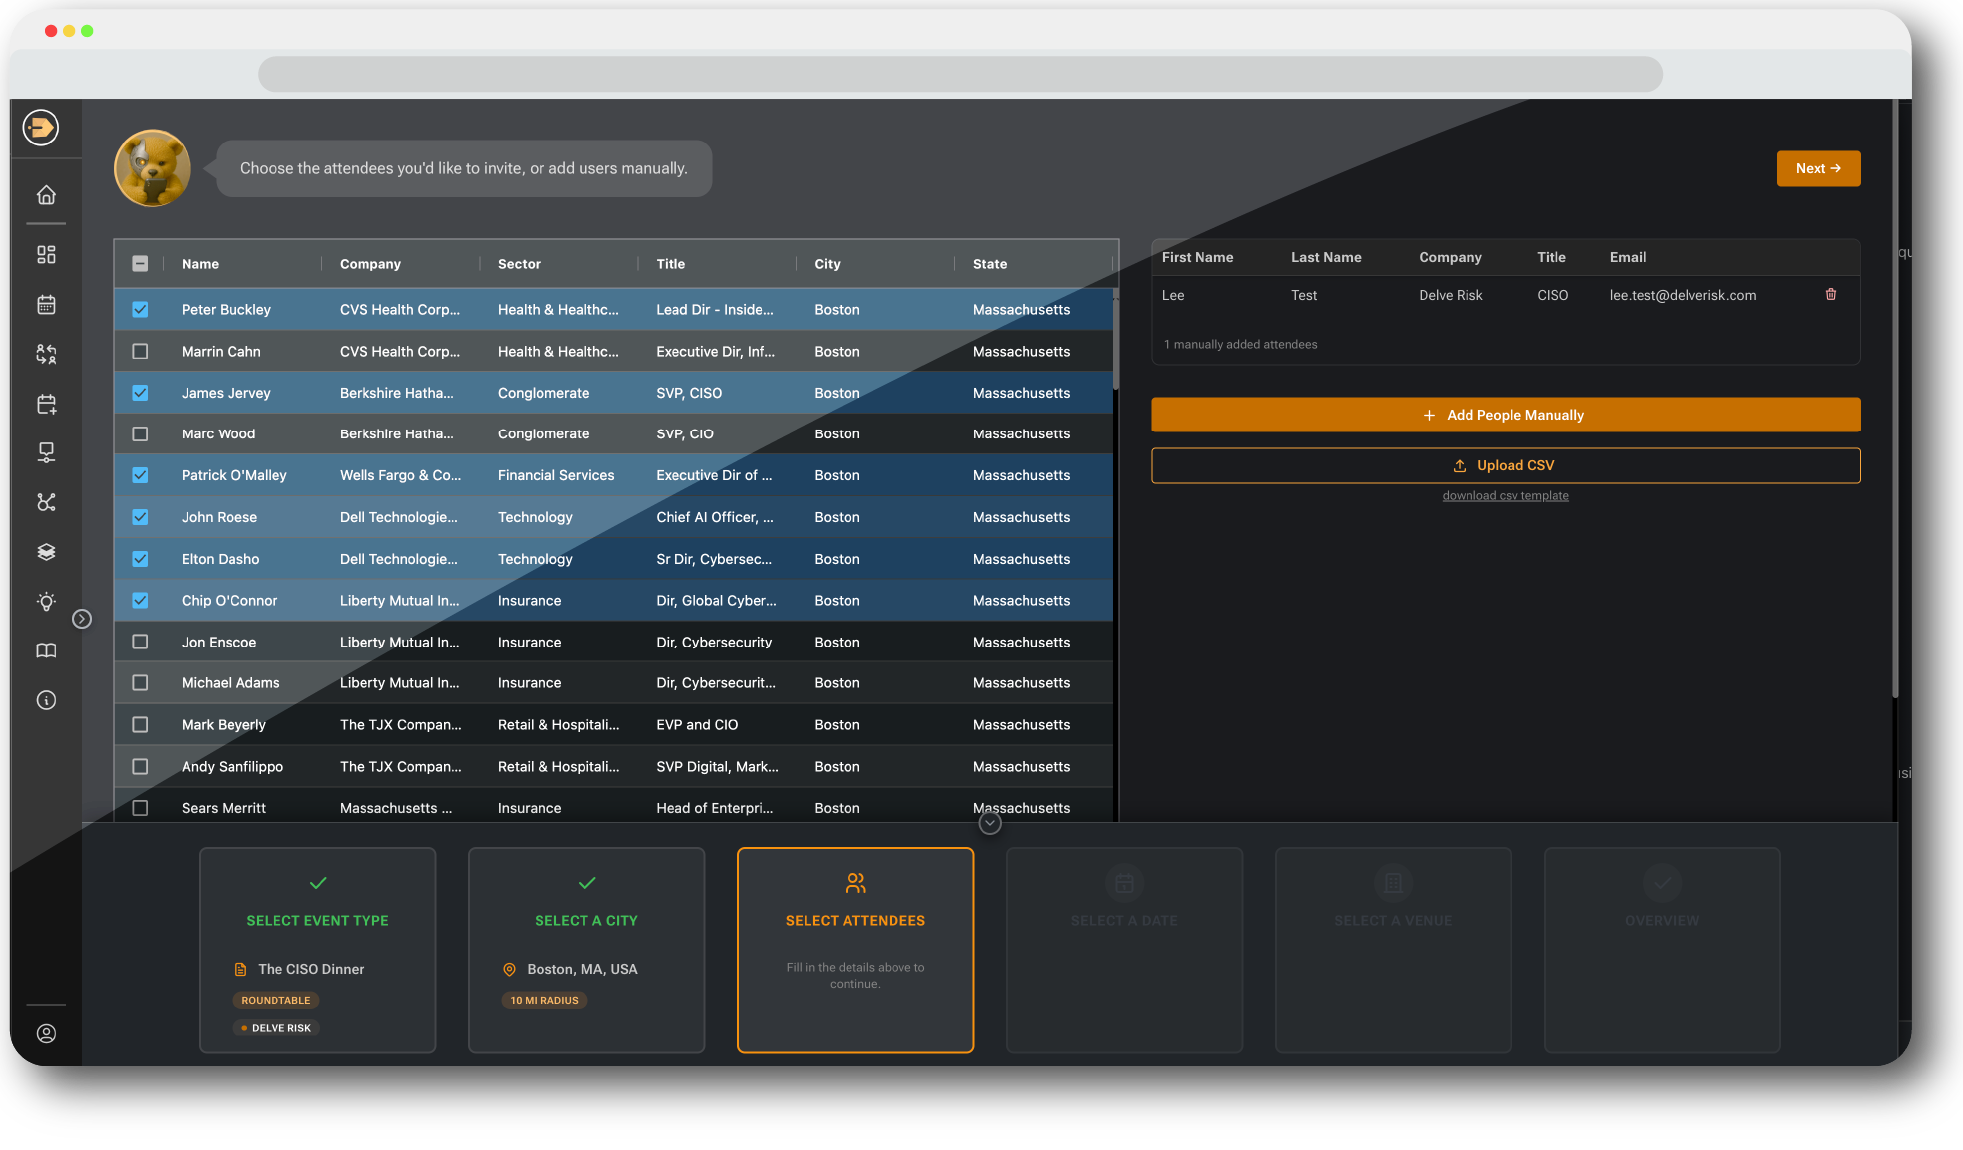
Task: Toggle the select-all checkbox in table header
Action: (140, 263)
